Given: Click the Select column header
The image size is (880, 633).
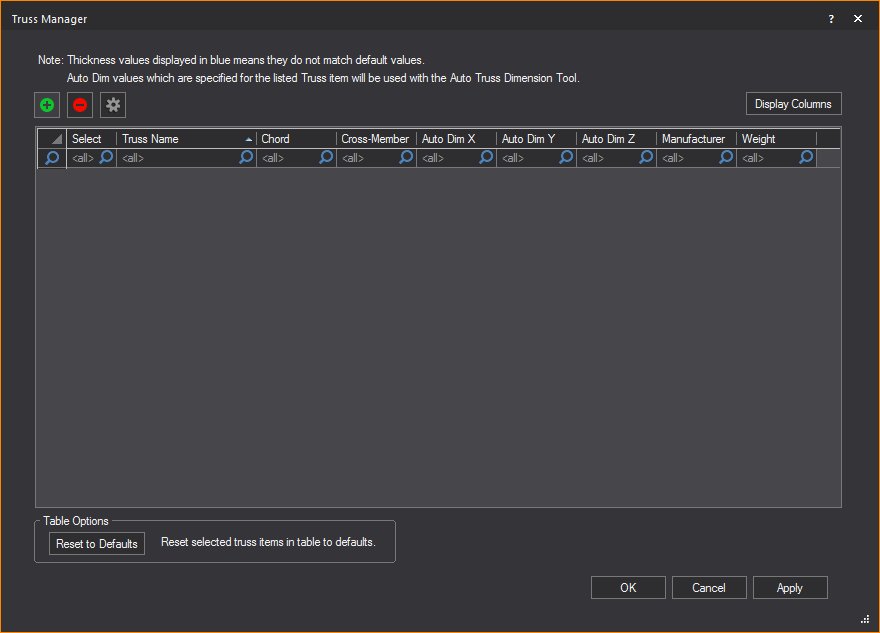Looking at the screenshot, I should 91,139.
